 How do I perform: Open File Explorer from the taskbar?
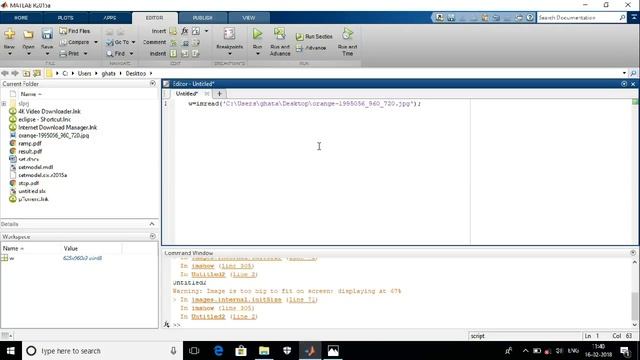264,351
